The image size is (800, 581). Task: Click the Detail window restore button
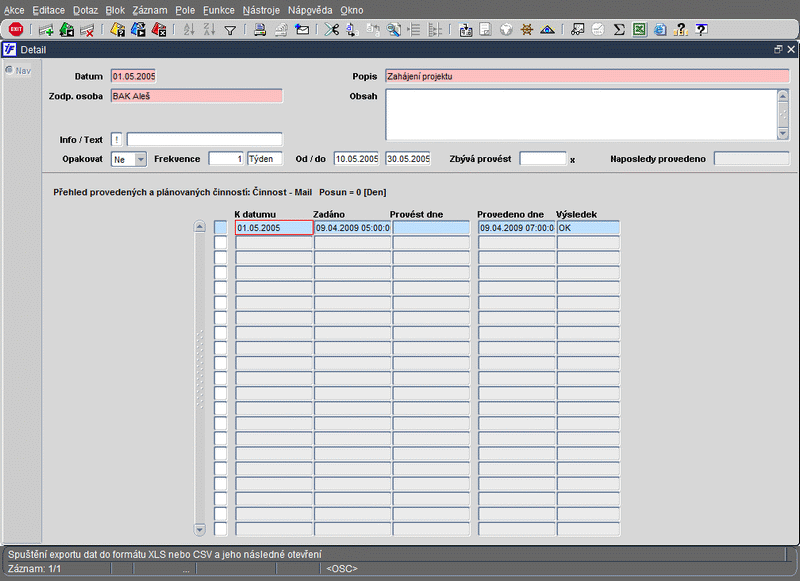click(x=778, y=49)
